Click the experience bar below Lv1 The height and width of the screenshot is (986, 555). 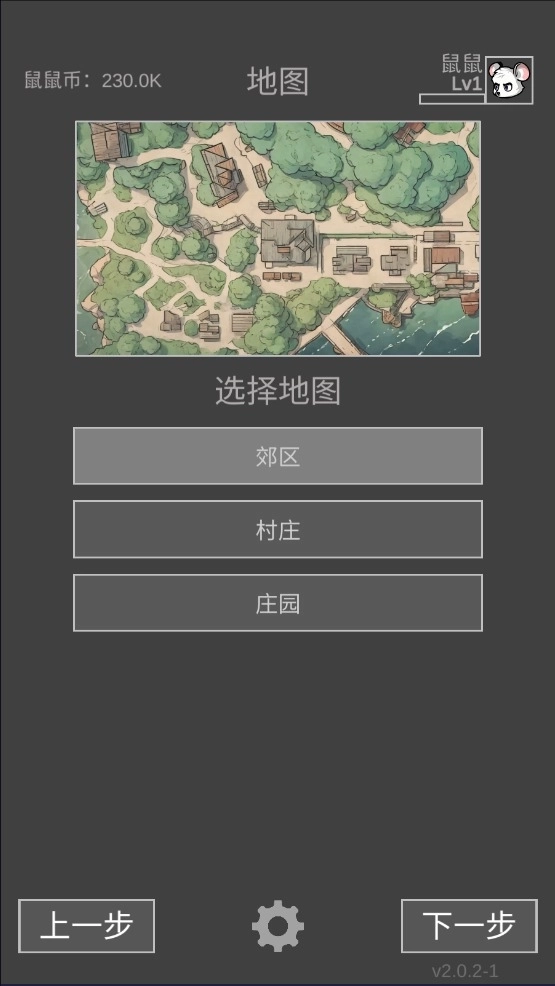tap(452, 99)
